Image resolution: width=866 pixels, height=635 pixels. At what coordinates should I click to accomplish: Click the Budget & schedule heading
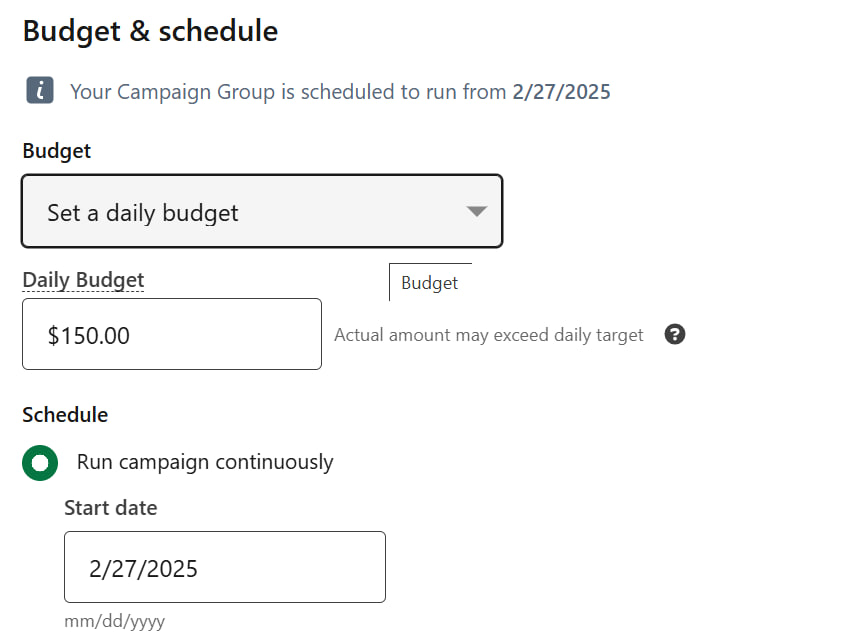coord(150,31)
